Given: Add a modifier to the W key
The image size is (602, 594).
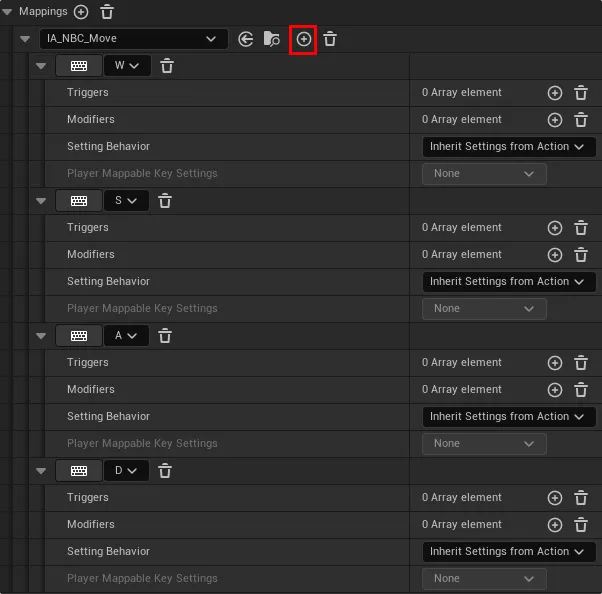Looking at the screenshot, I should point(555,120).
